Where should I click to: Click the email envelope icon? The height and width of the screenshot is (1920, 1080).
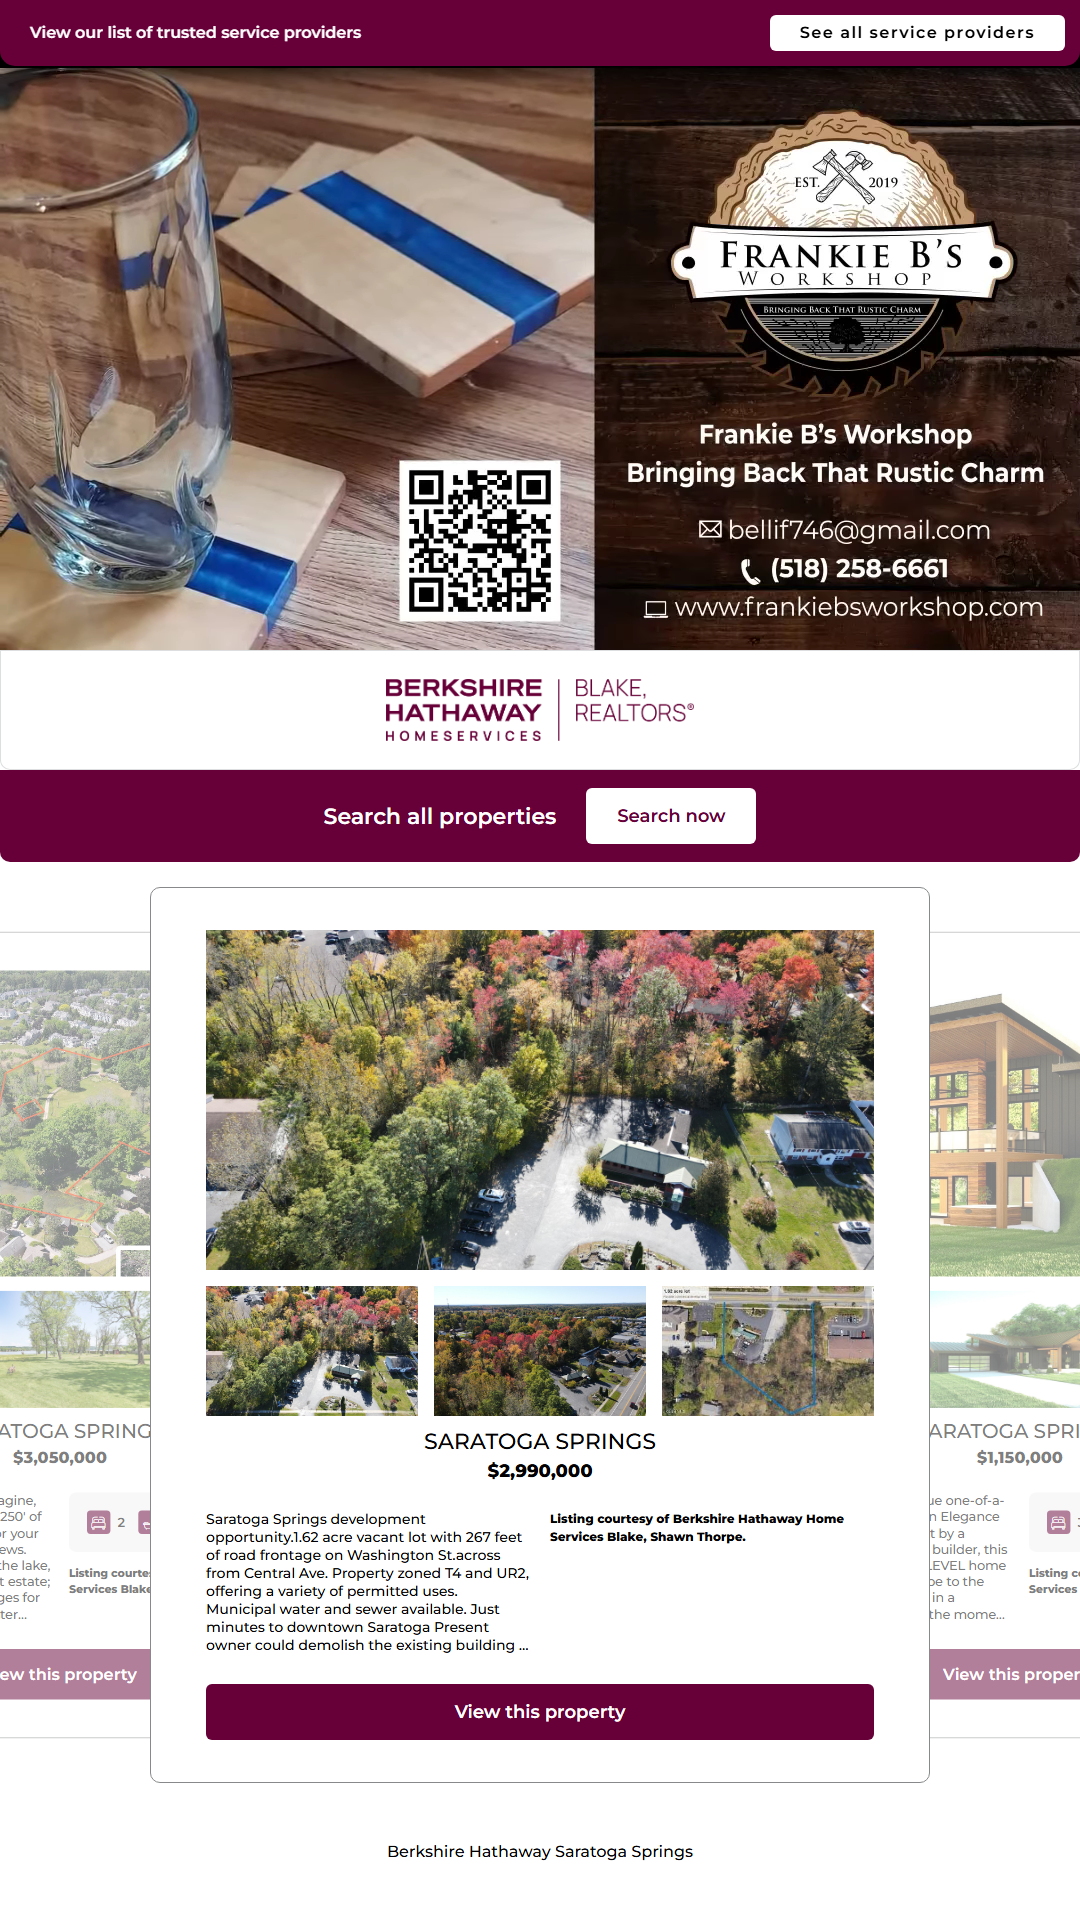click(710, 529)
